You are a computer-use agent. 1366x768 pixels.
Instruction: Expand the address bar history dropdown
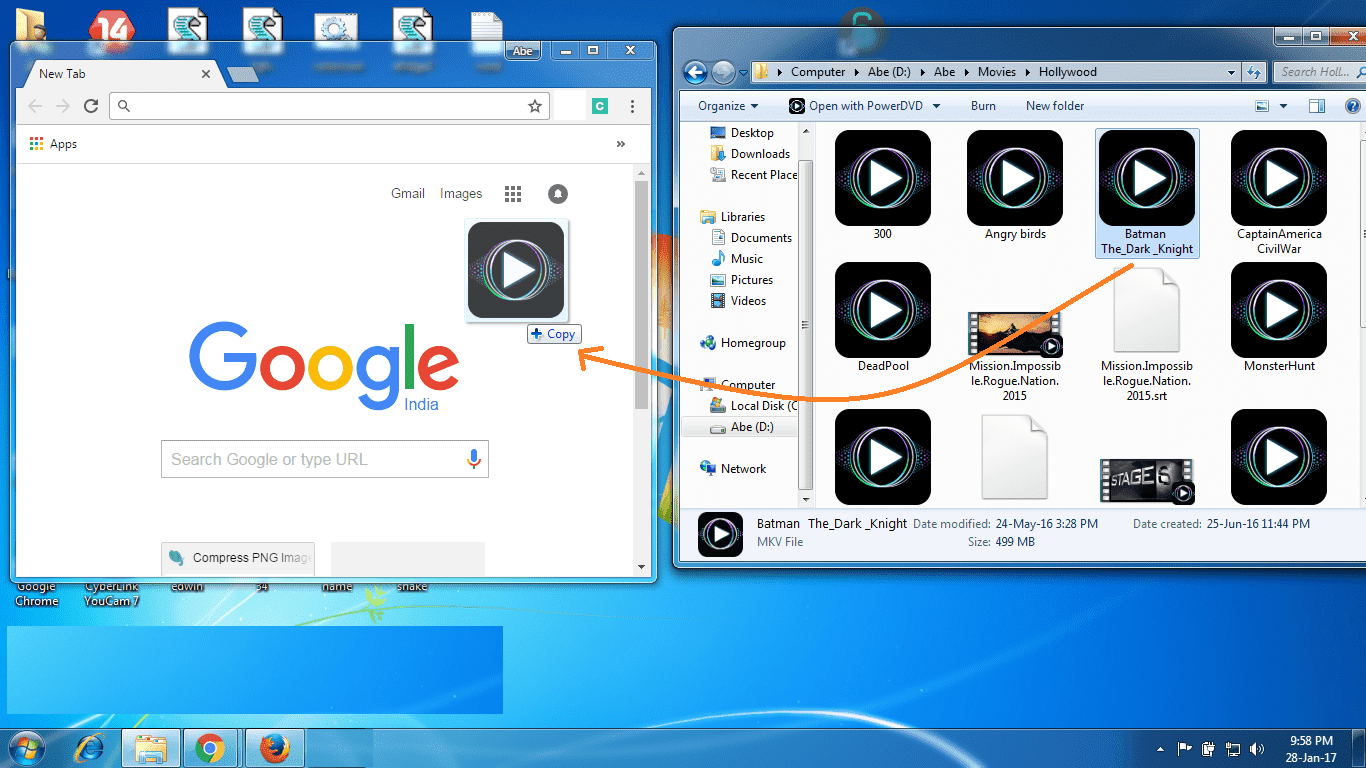coord(1232,72)
